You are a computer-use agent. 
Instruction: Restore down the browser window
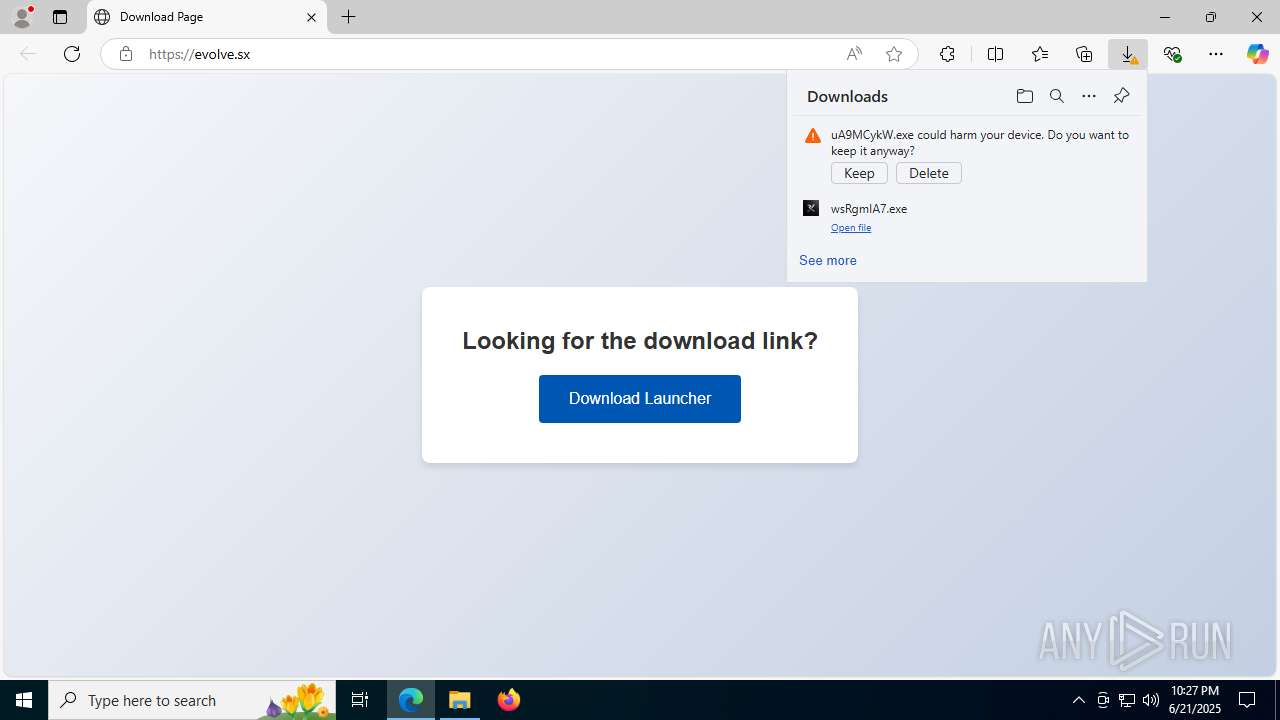pos(1211,17)
